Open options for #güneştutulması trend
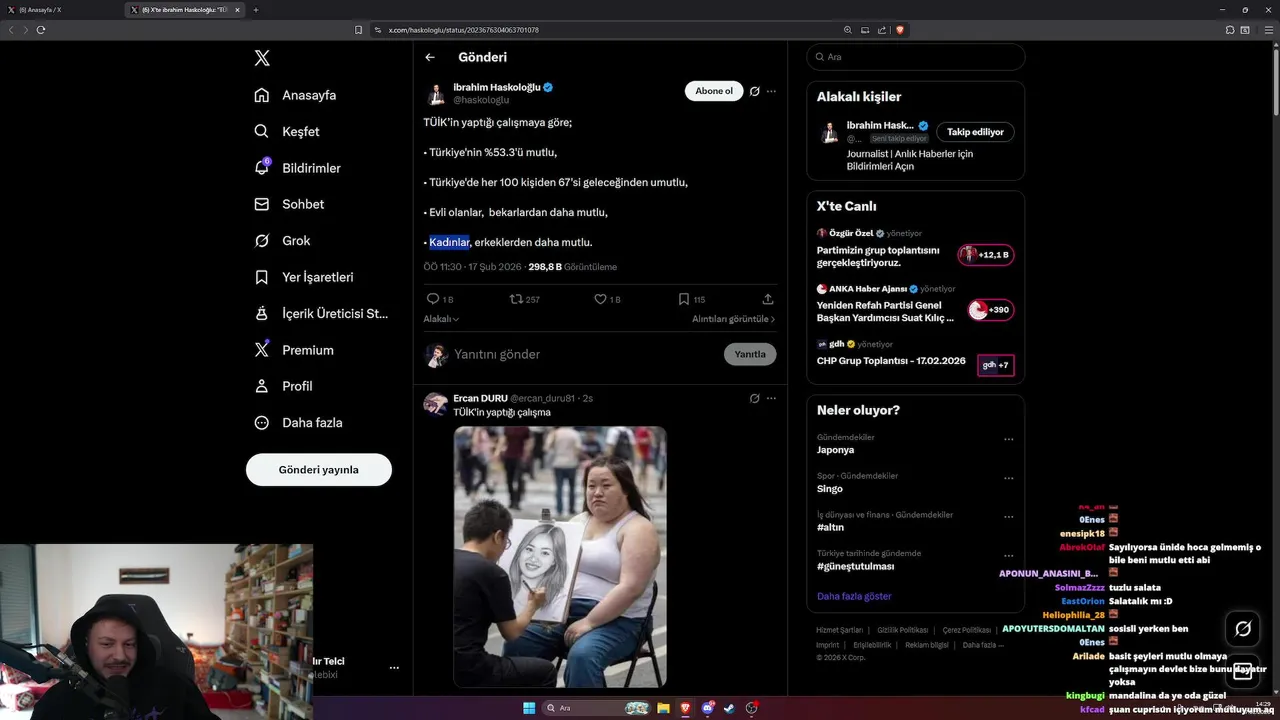This screenshot has height=720, width=1280. pos(1008,556)
